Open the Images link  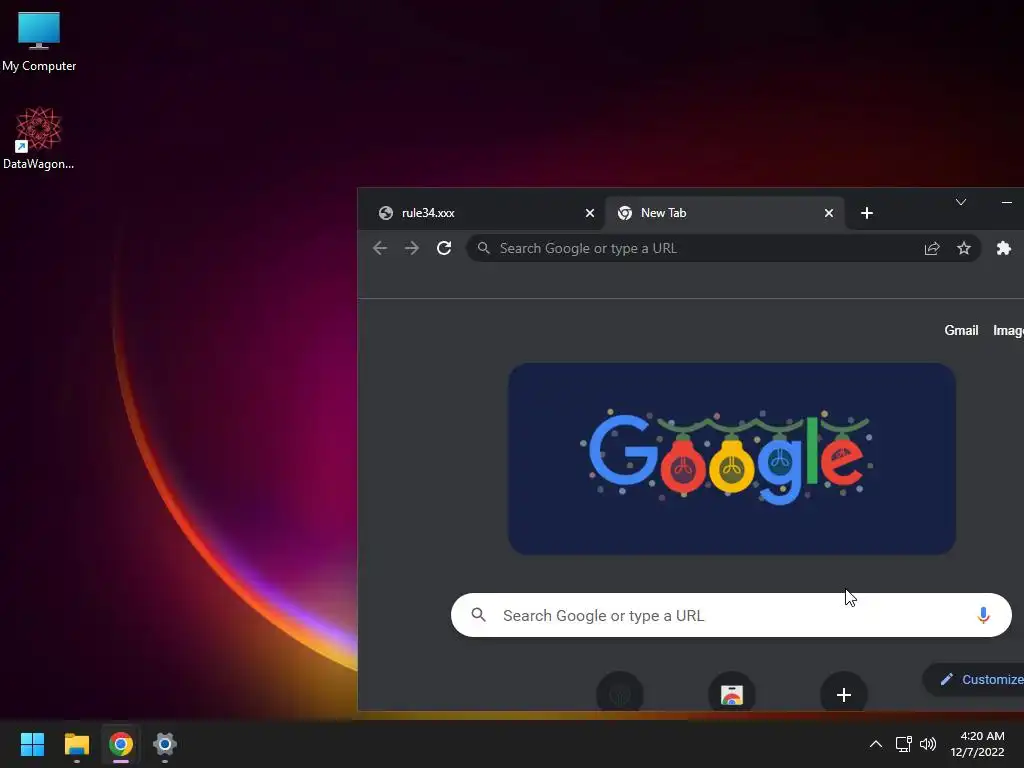tap(1008, 330)
